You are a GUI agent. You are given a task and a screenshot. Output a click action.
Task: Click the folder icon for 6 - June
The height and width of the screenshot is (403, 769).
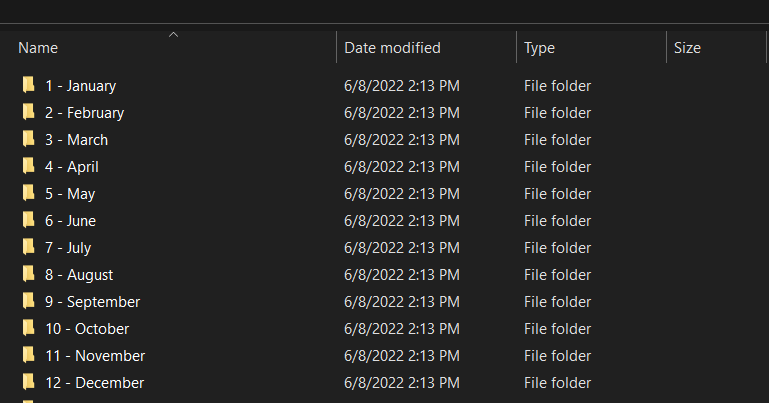click(29, 221)
